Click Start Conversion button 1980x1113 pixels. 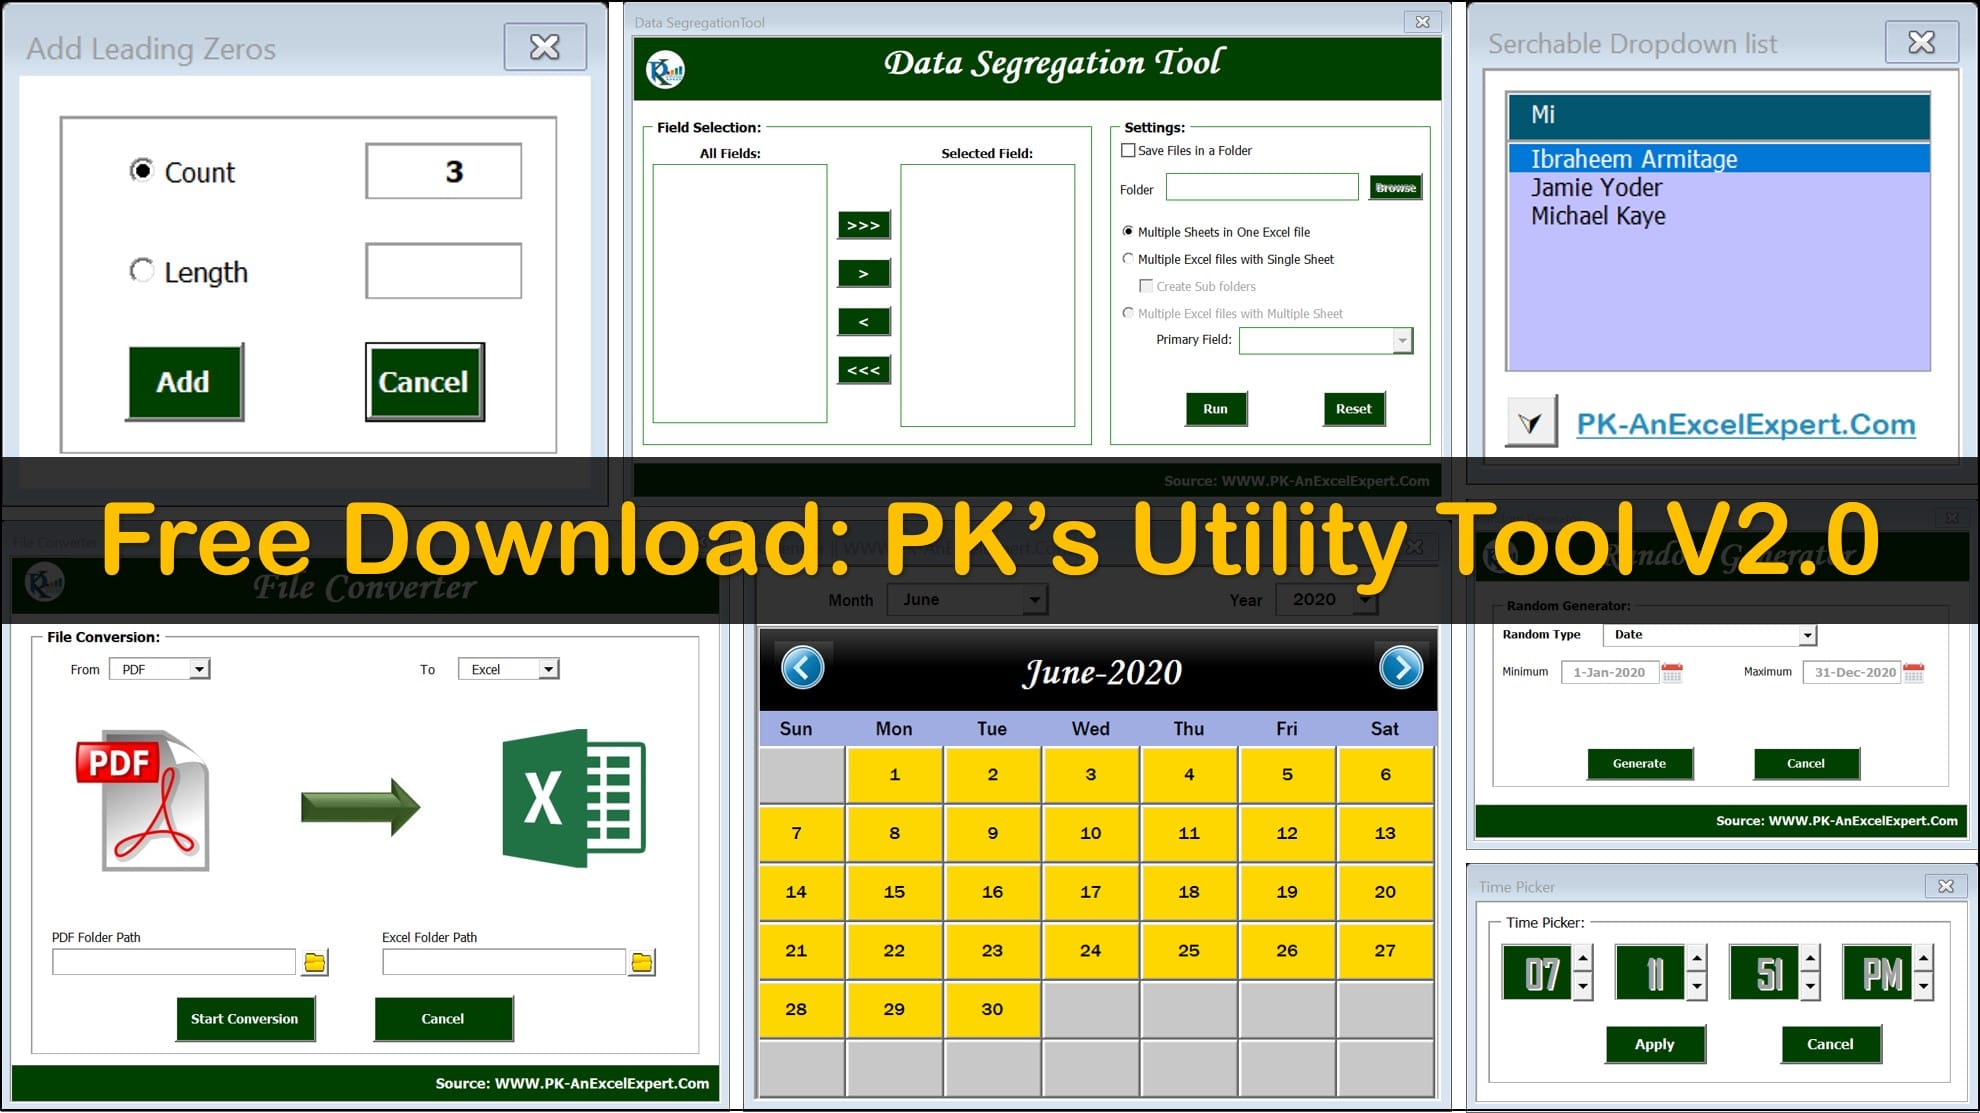point(245,1019)
